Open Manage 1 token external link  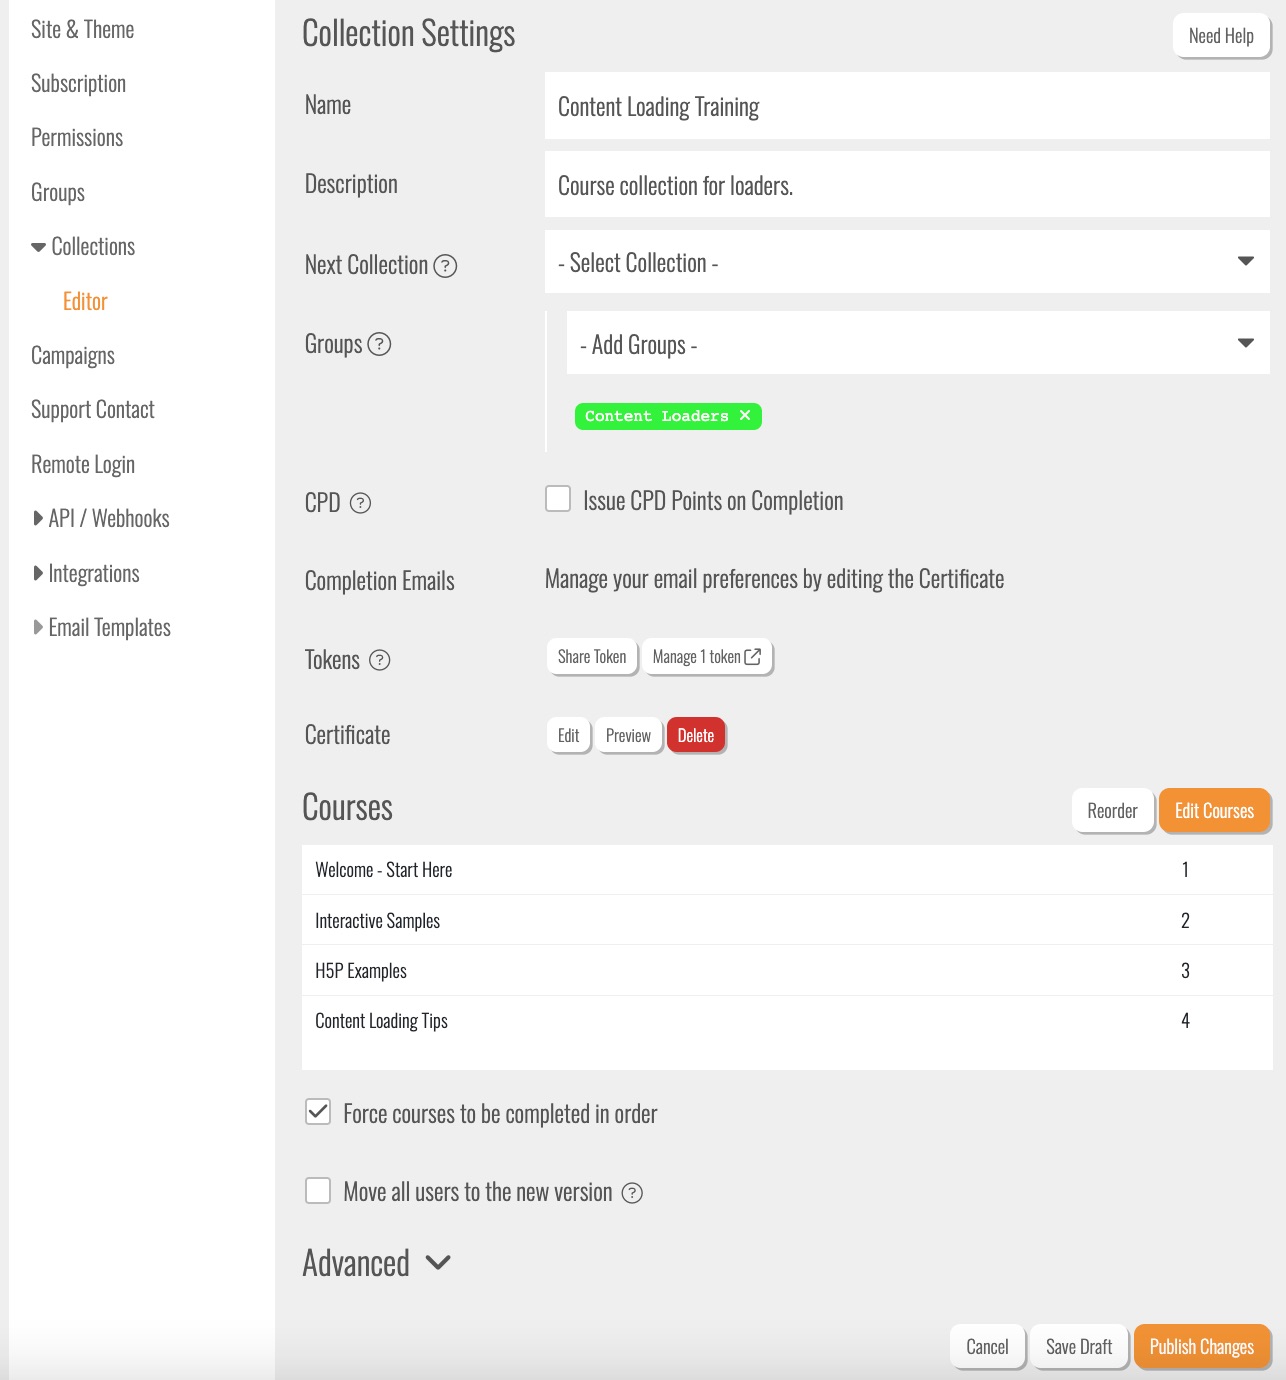pos(707,657)
